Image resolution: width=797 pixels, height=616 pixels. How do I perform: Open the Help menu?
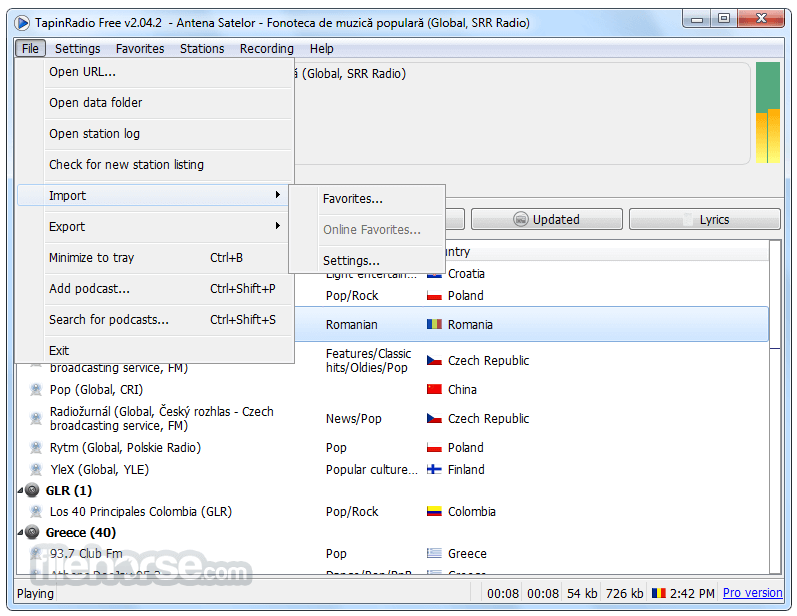[322, 49]
